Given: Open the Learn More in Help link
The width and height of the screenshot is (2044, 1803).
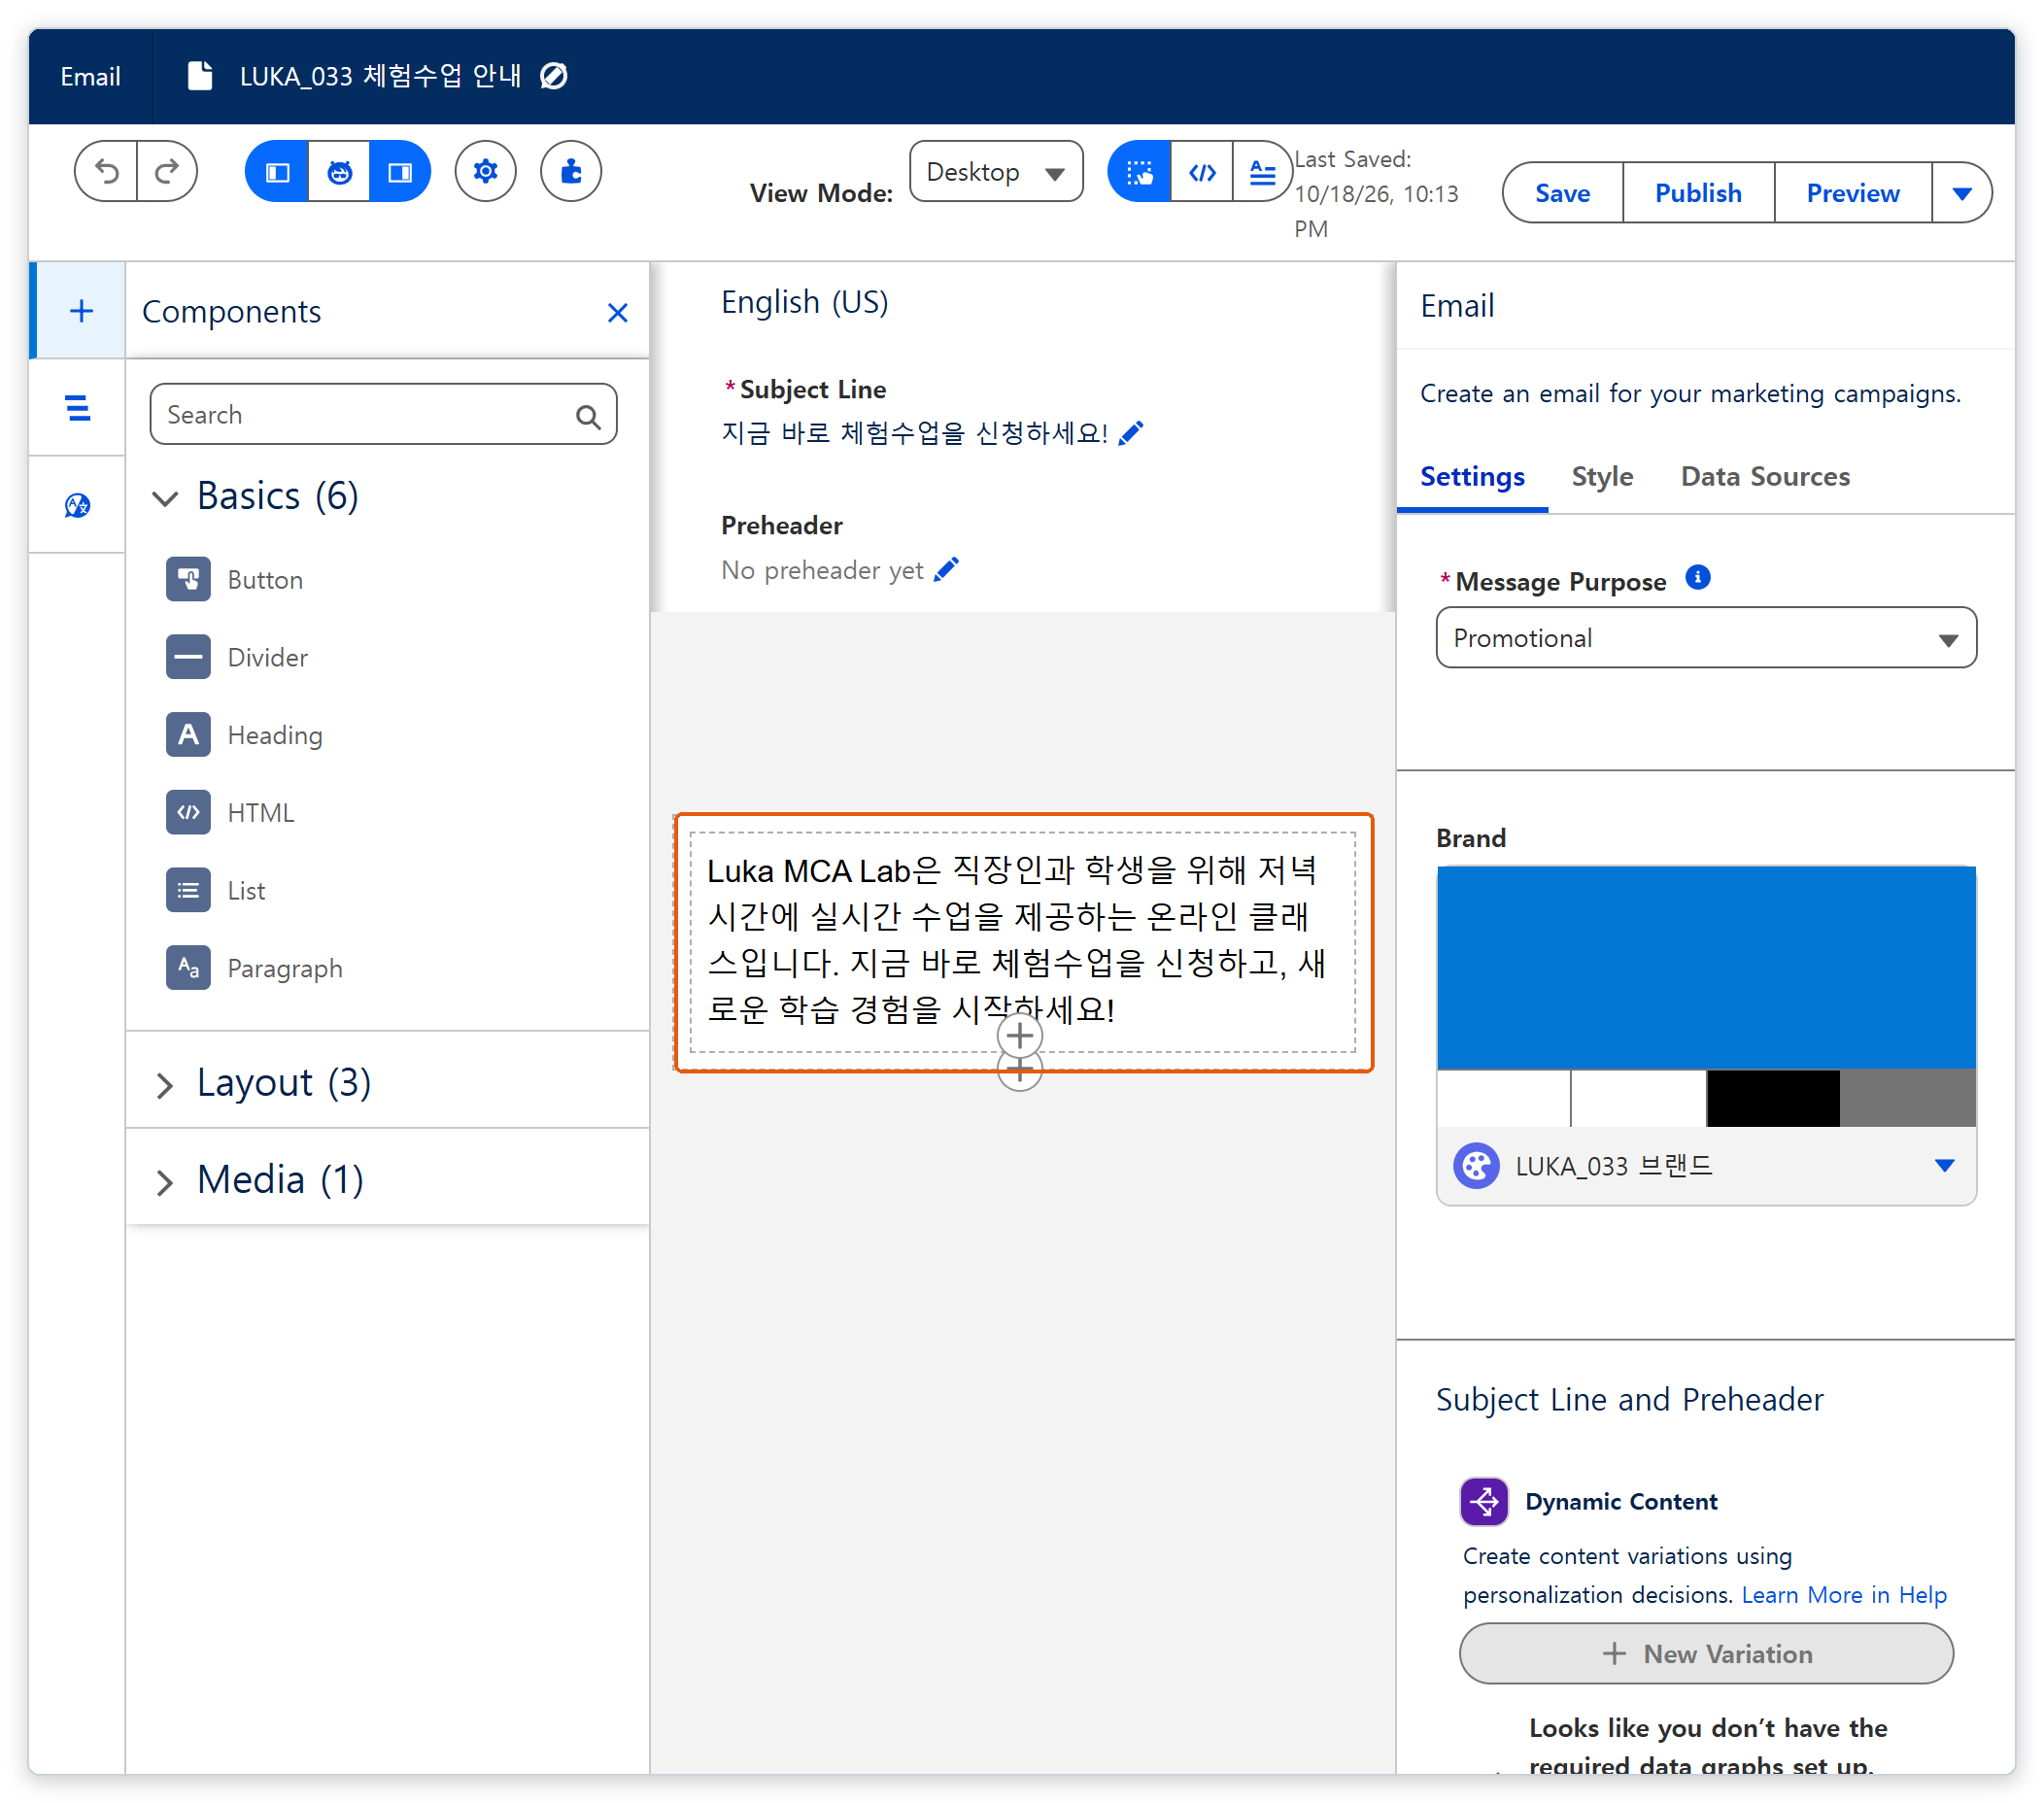Looking at the screenshot, I should pos(1844,1595).
